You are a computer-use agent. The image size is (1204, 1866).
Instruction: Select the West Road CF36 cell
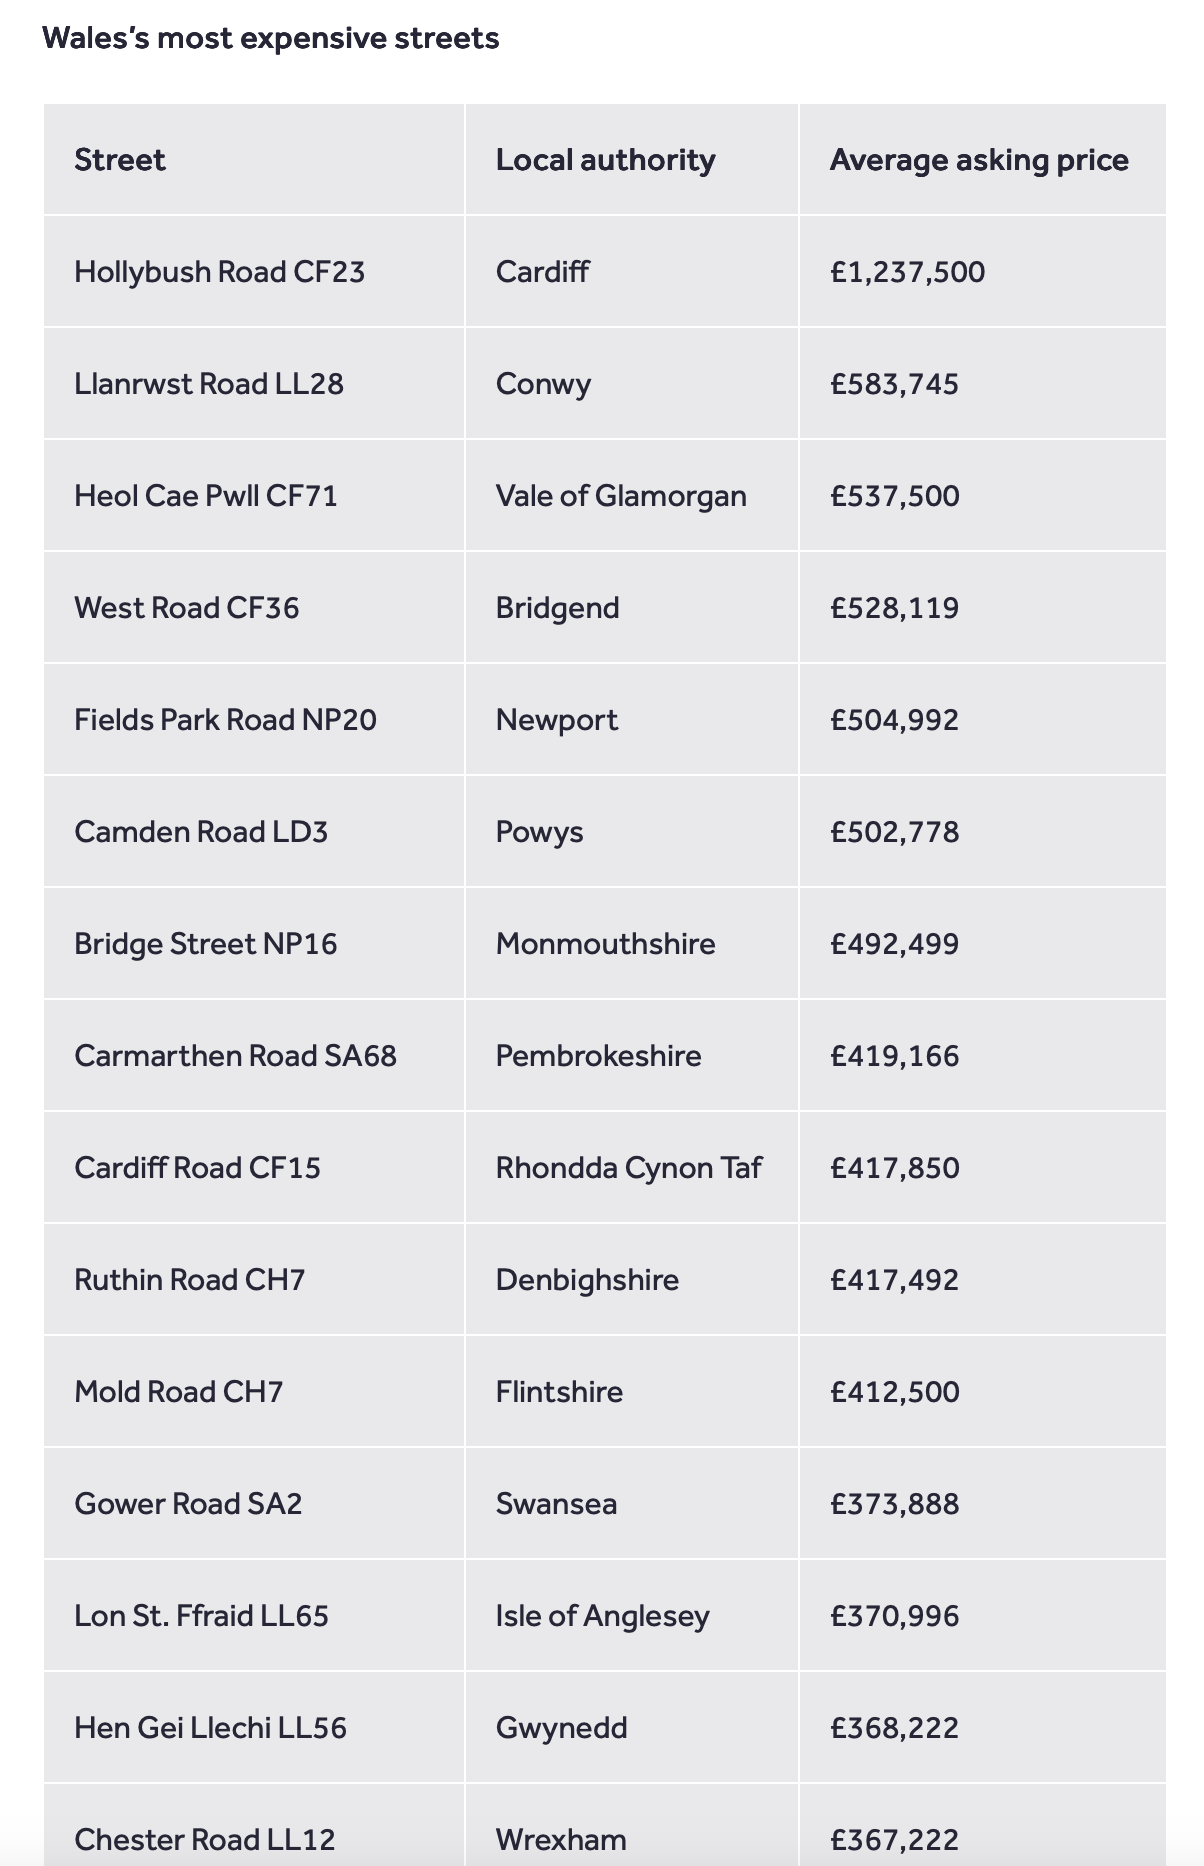186,608
